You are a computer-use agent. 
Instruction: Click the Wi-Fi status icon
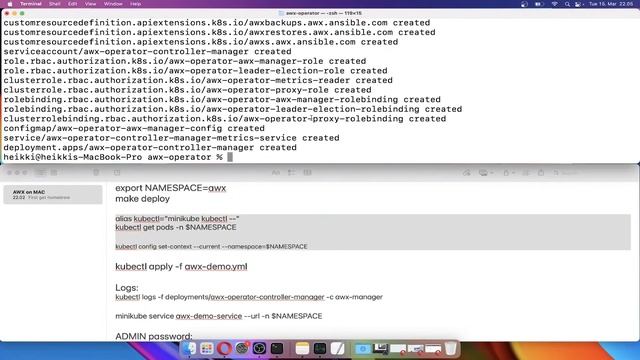coord(554,4)
